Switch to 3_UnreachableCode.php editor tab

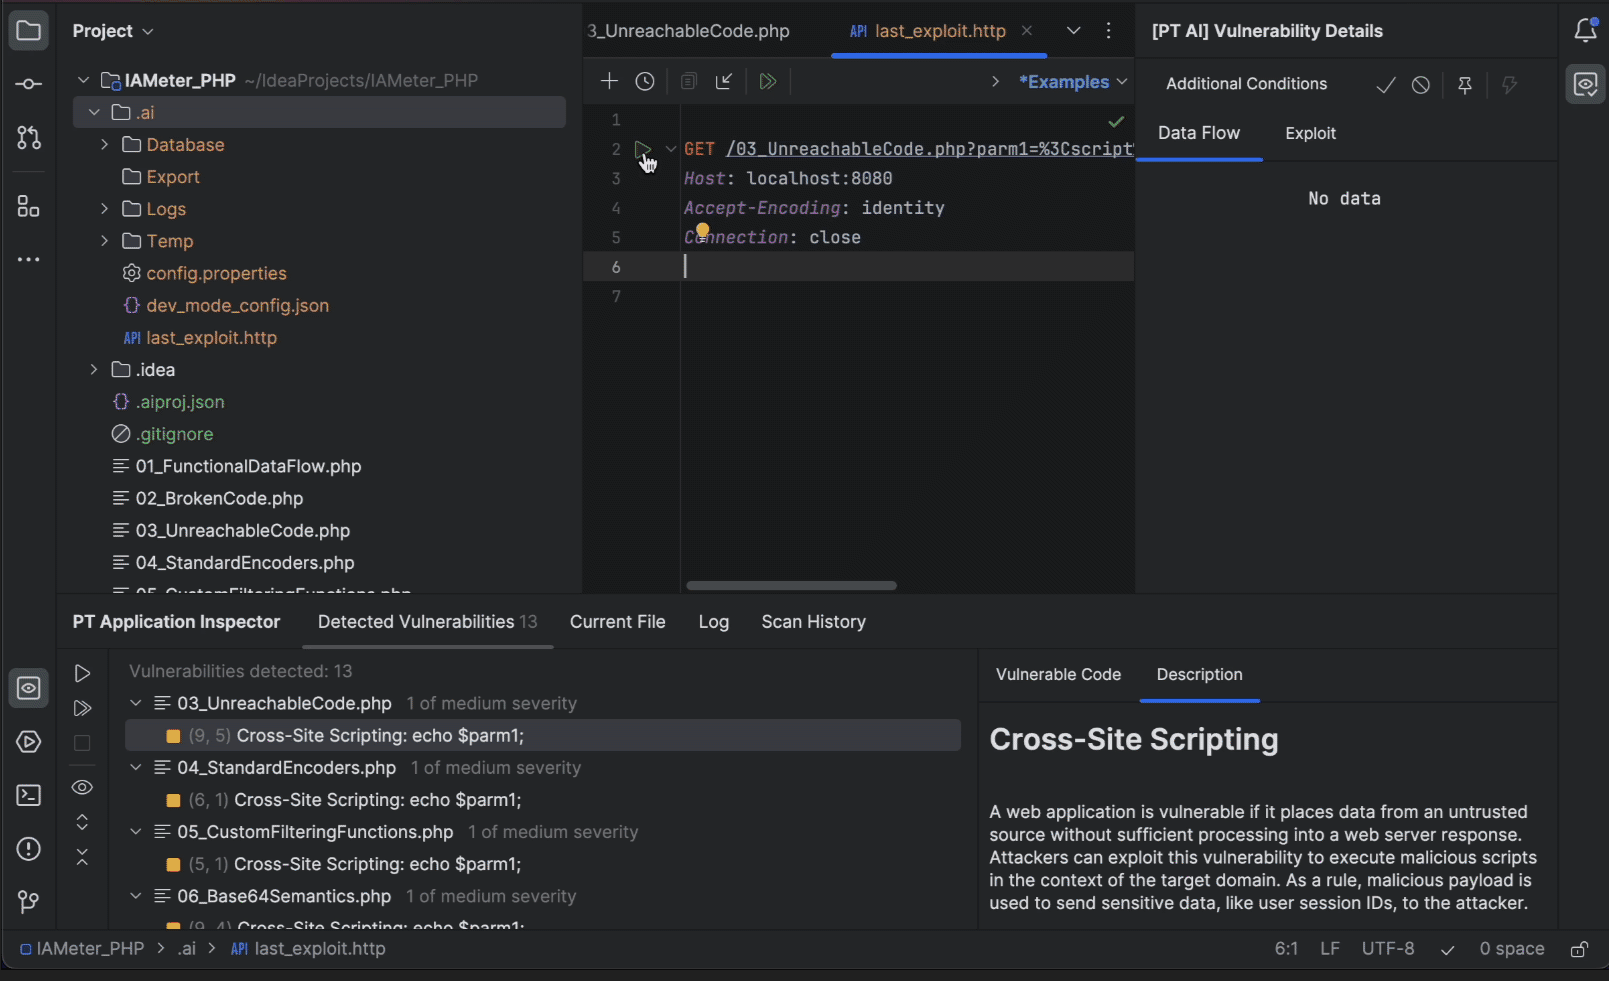pyautogui.click(x=689, y=31)
